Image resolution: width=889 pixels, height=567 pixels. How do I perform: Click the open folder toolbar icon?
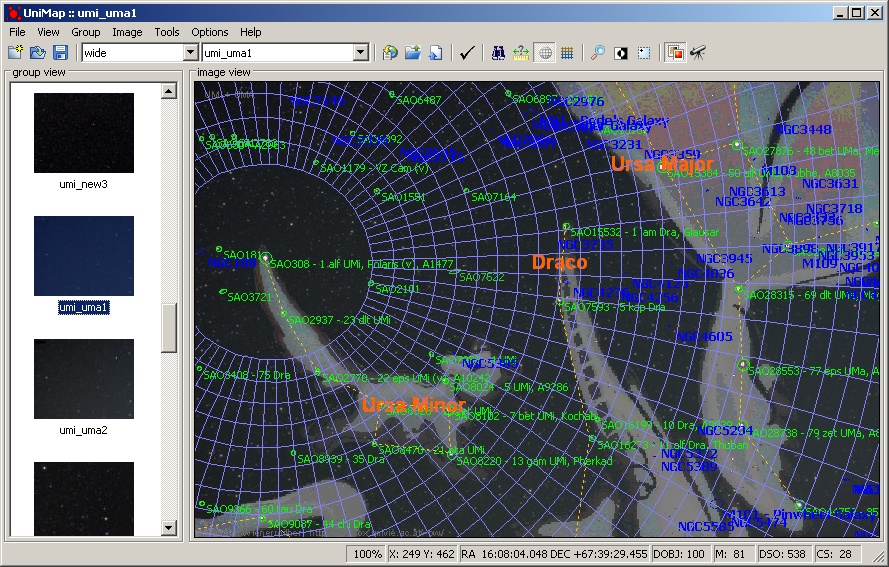[37, 53]
